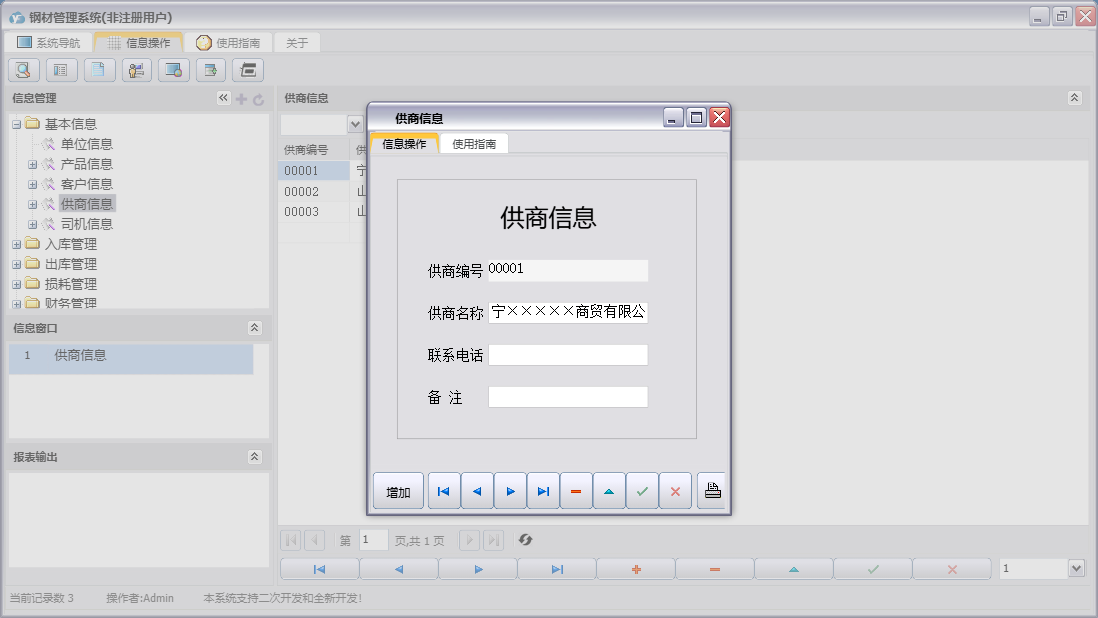Screen dimensions: 1098x618
Task: Click the red minus delete icon in the dialog
Action: click(x=576, y=490)
